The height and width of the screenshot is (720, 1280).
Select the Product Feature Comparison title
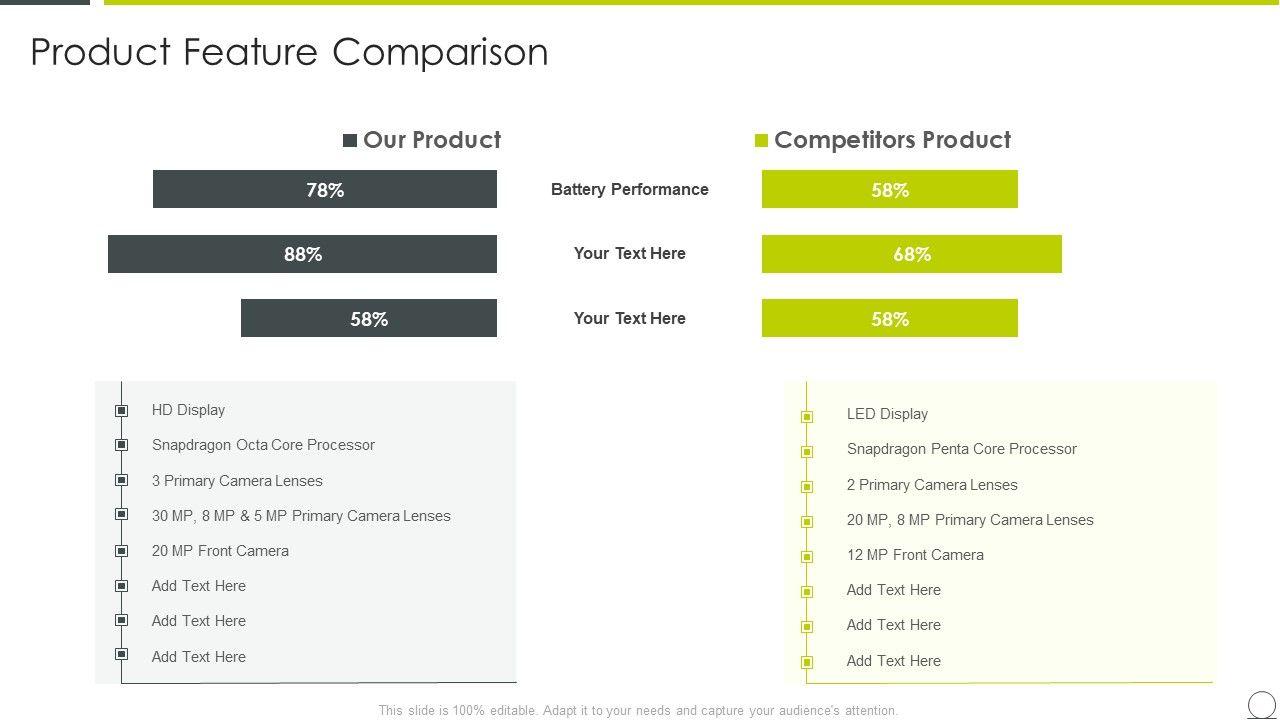(289, 52)
